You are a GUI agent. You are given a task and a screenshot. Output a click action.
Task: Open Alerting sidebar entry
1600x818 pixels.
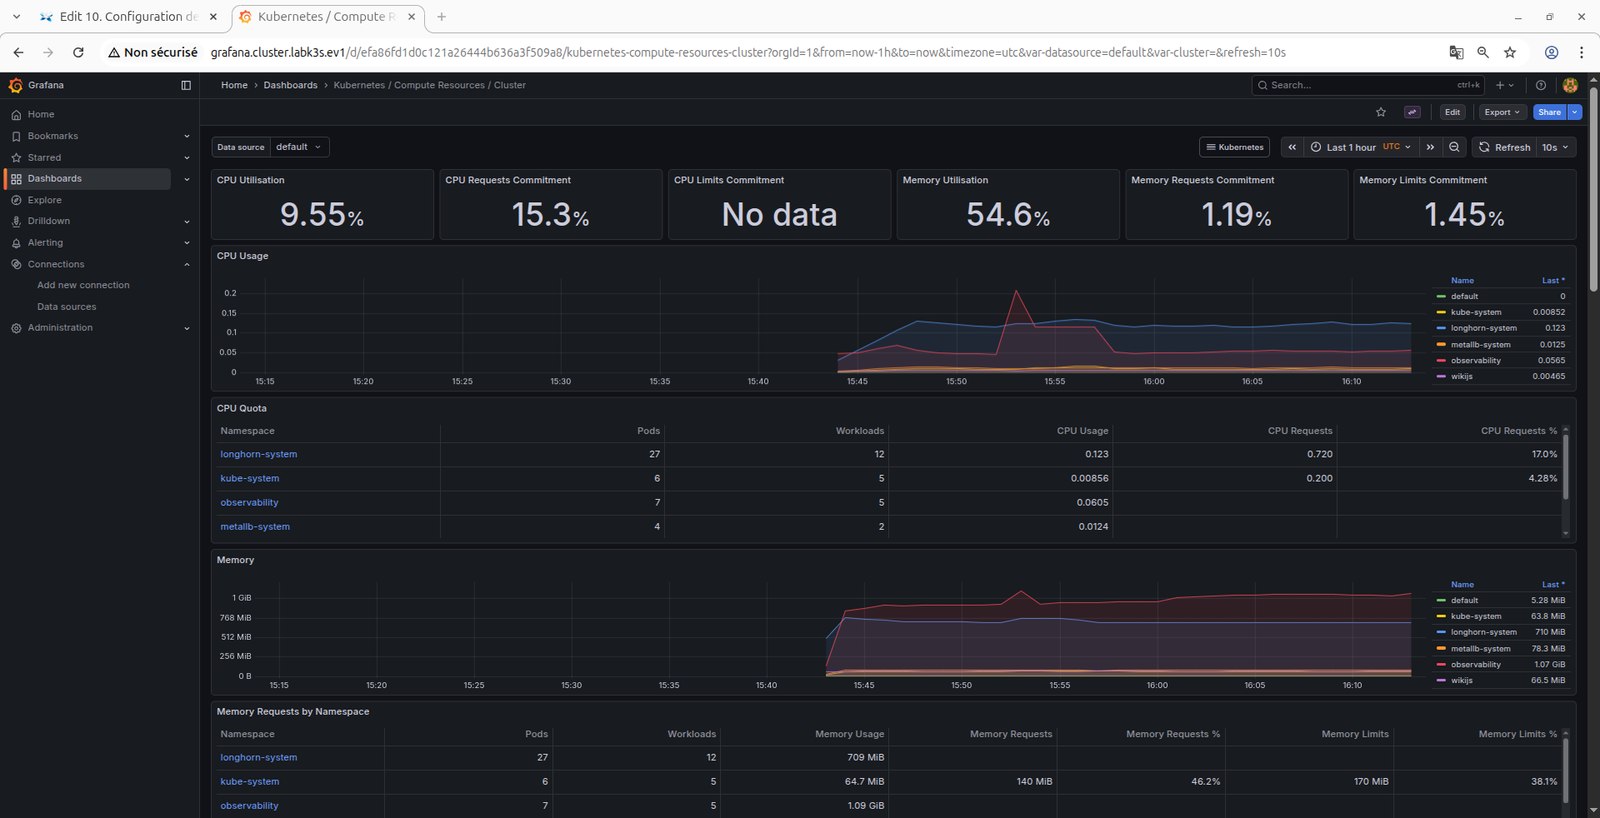coord(45,242)
